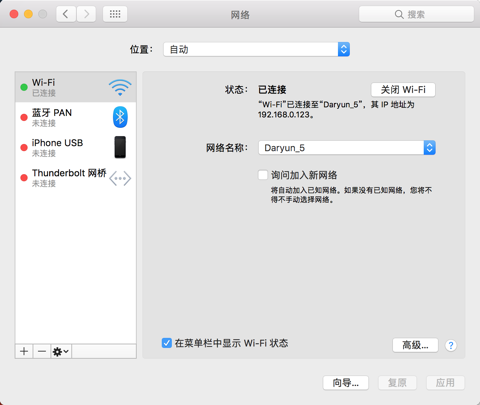Remove the selected service with the minus button
Screen dimensions: 480x405
[42, 351]
